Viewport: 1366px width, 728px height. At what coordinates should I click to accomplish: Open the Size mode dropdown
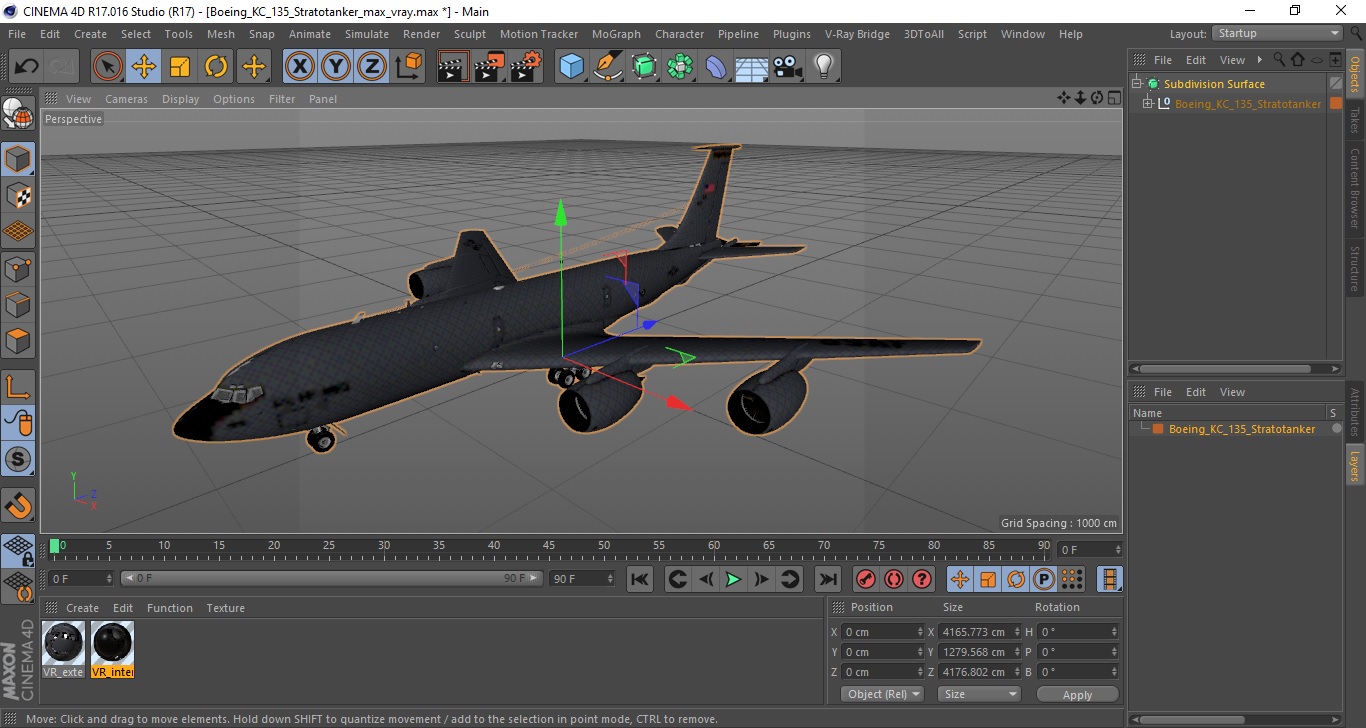(979, 694)
